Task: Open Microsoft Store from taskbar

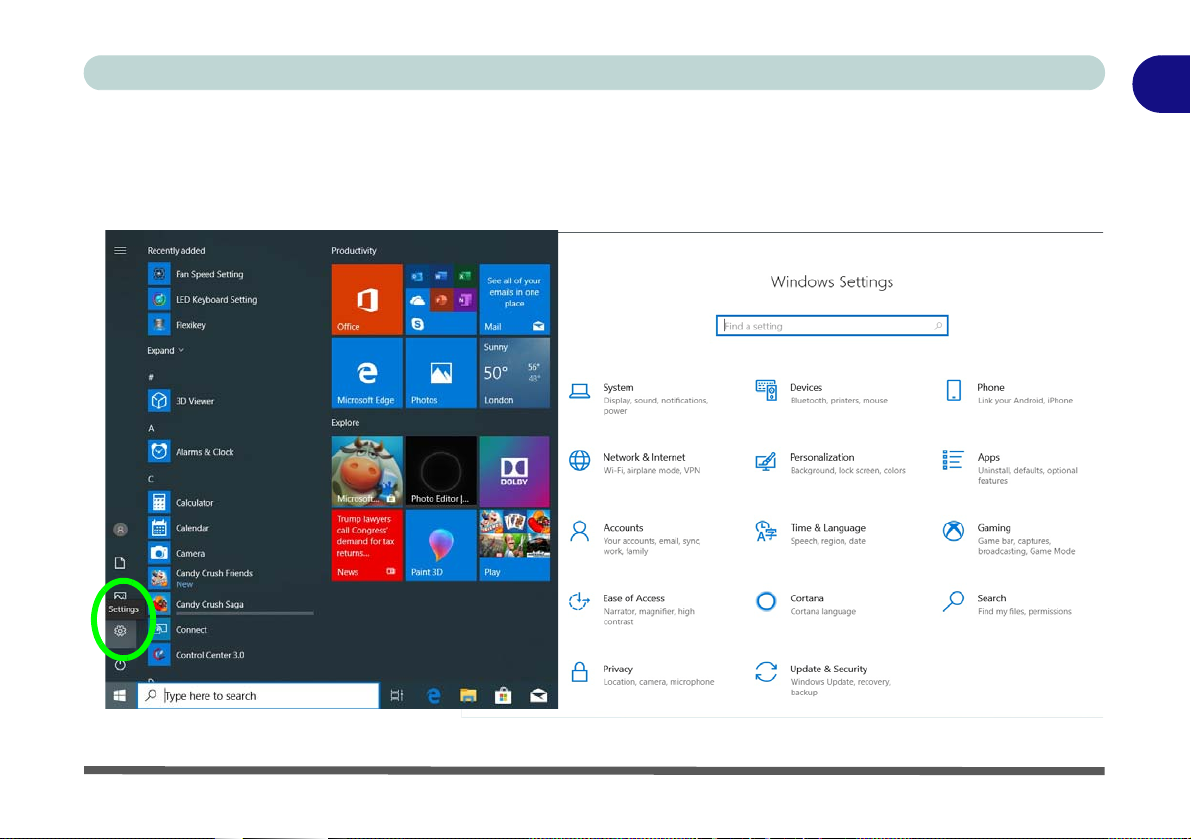Action: pos(503,695)
